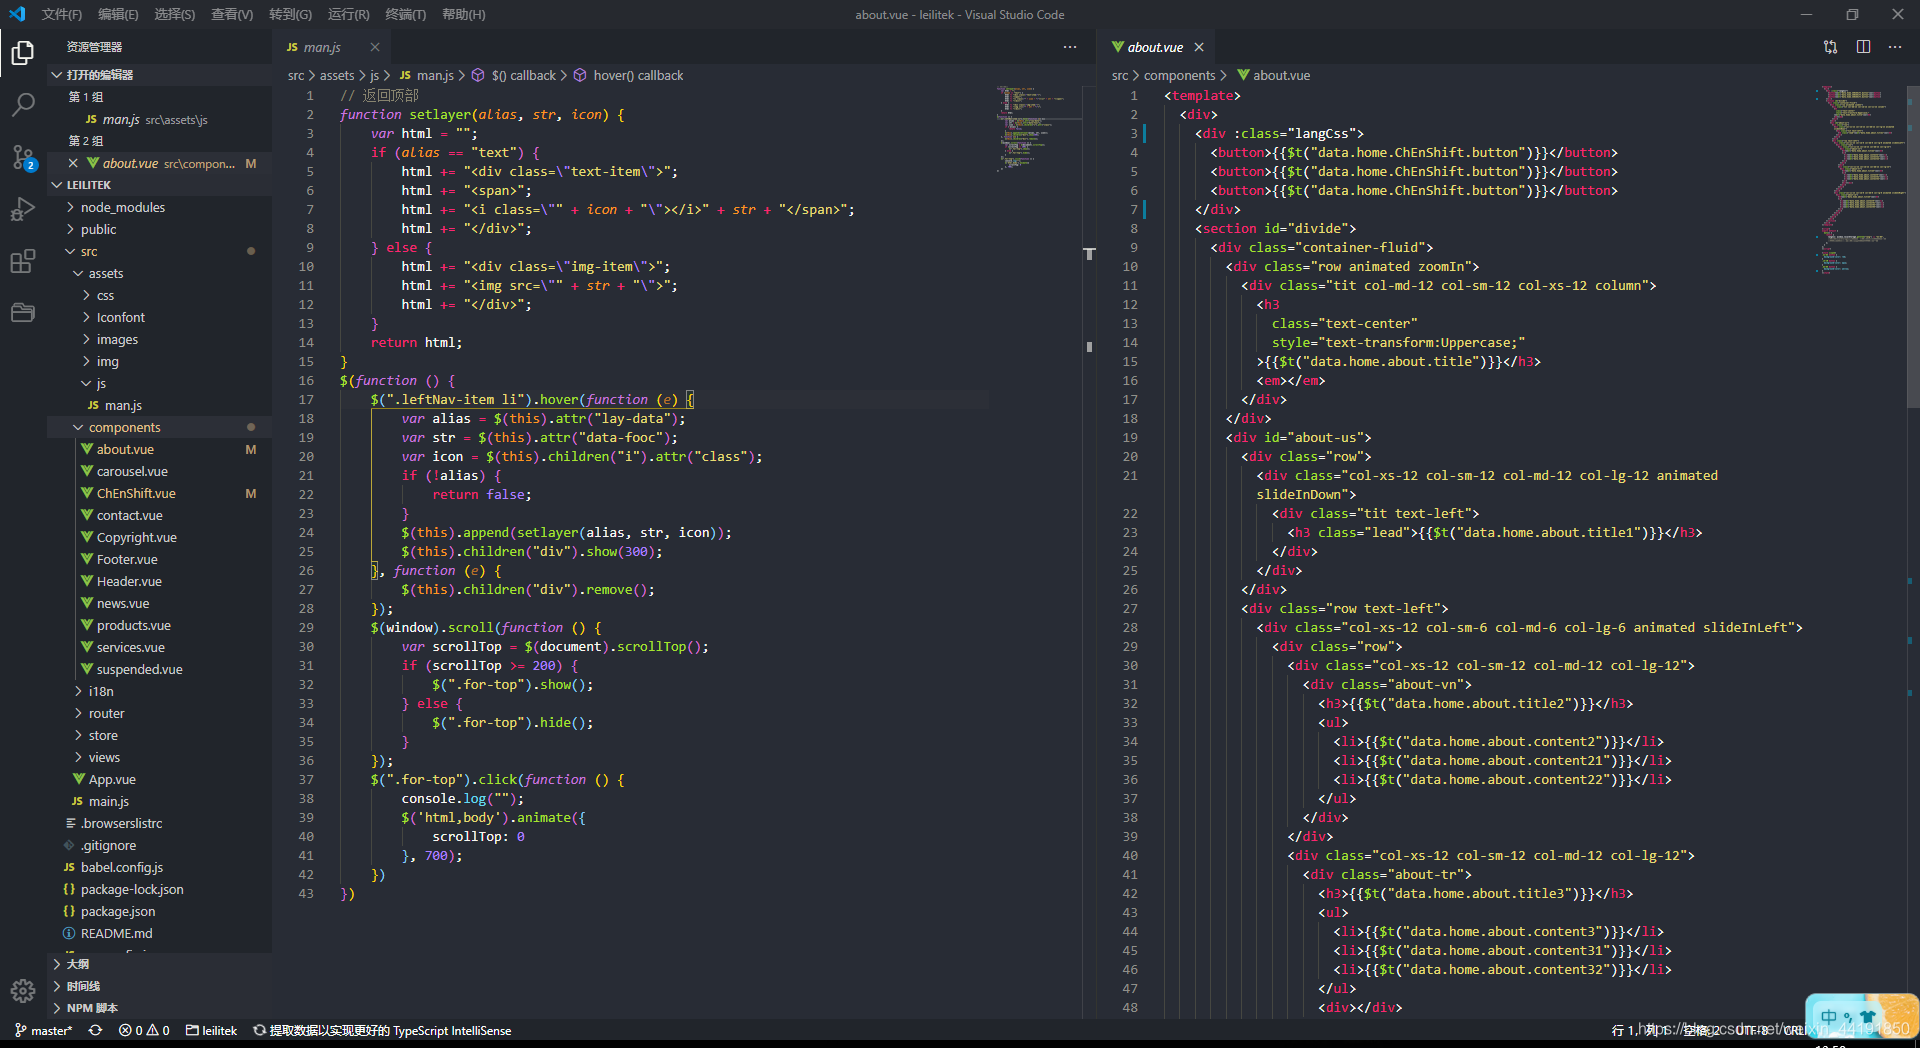Open the Manage gear menu
This screenshot has height=1048, width=1920.
pos(22,991)
